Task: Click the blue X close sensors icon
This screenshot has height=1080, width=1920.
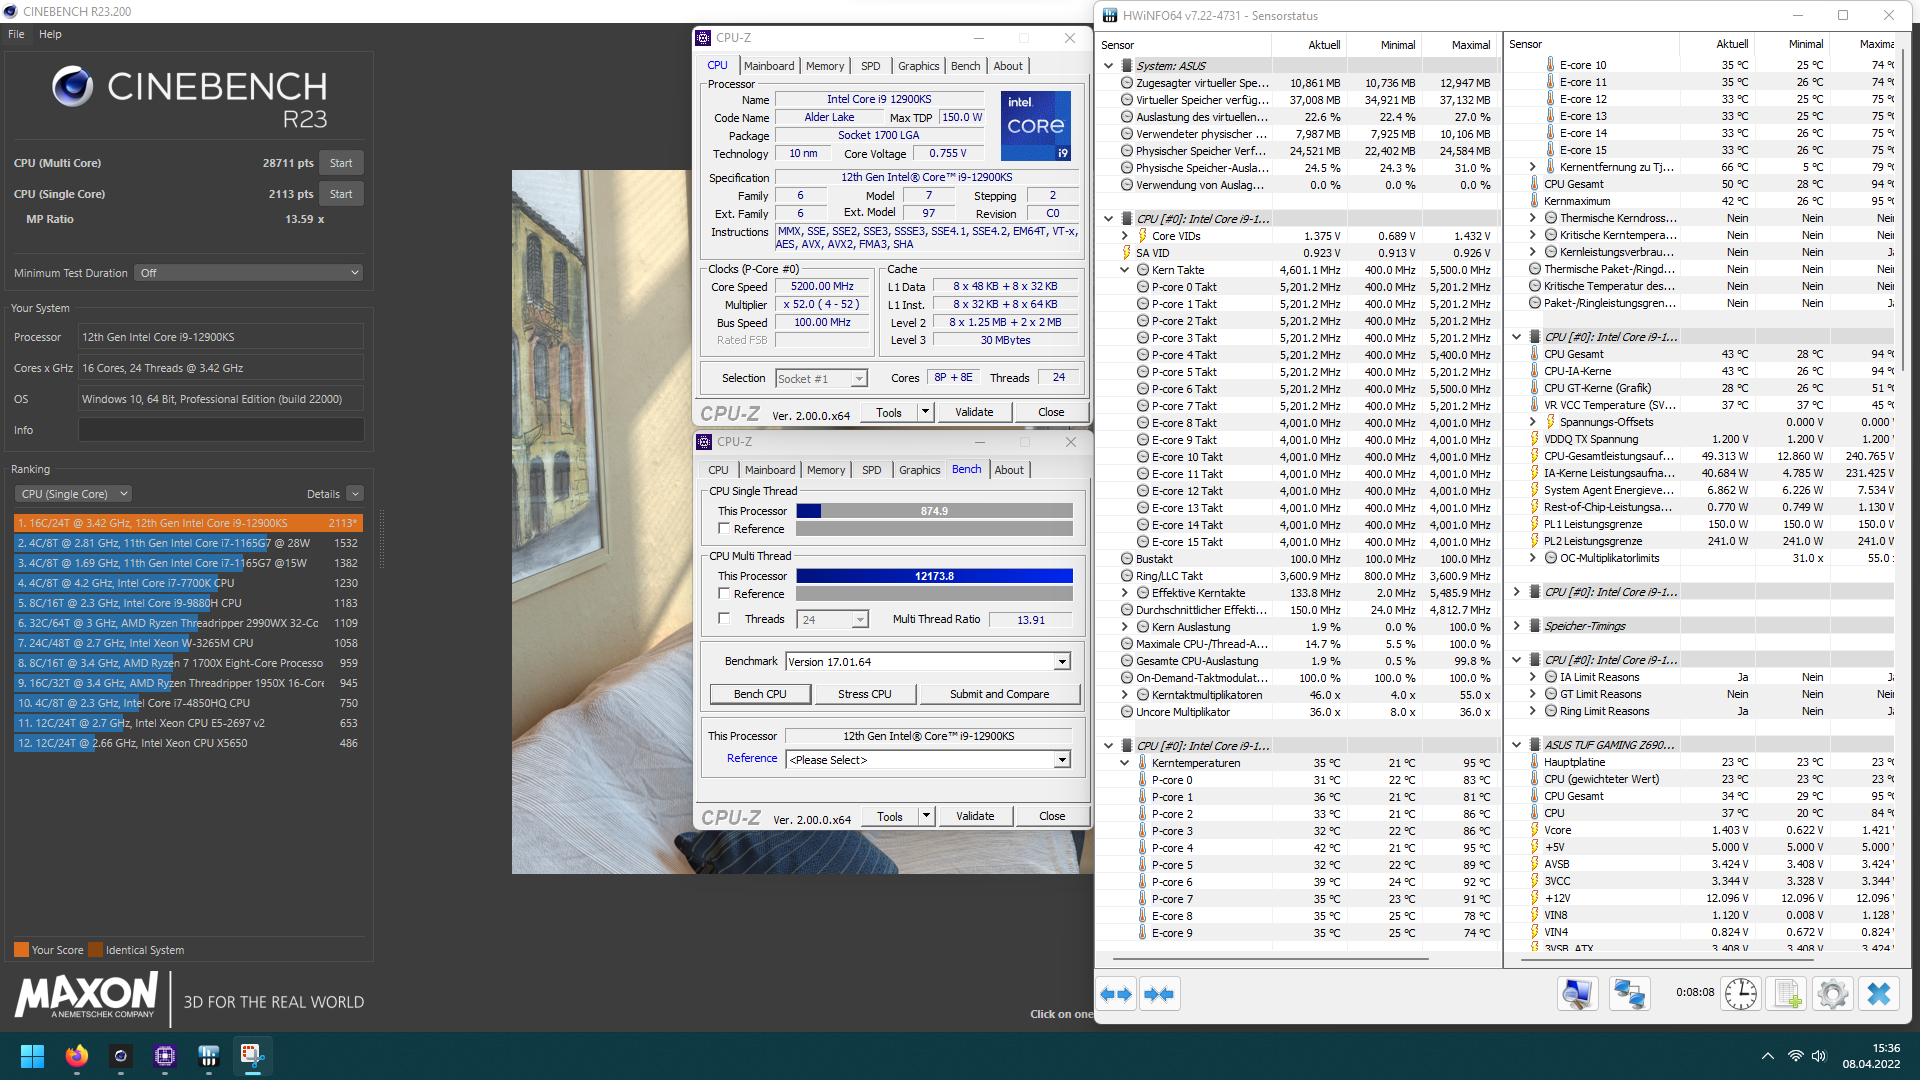Action: tap(1878, 994)
